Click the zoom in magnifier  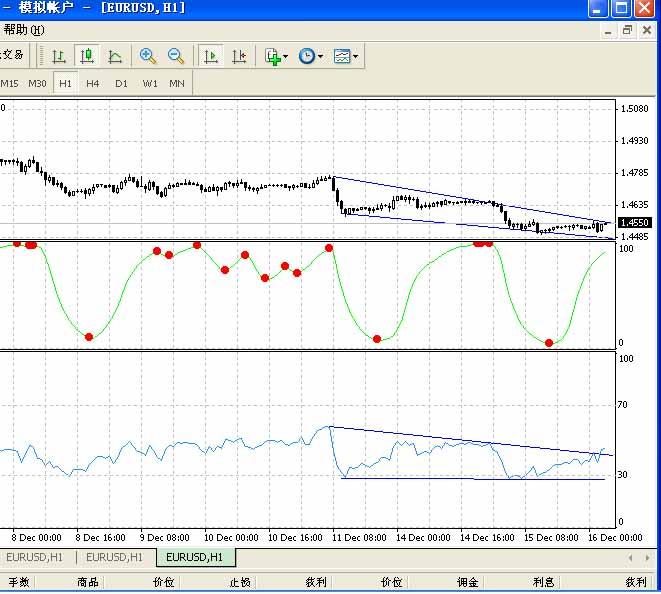(148, 56)
